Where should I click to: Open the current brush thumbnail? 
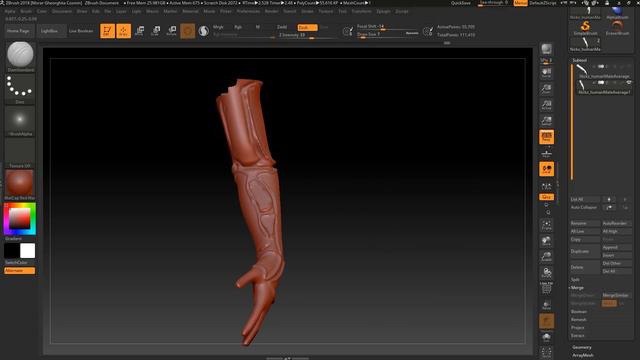point(20,54)
